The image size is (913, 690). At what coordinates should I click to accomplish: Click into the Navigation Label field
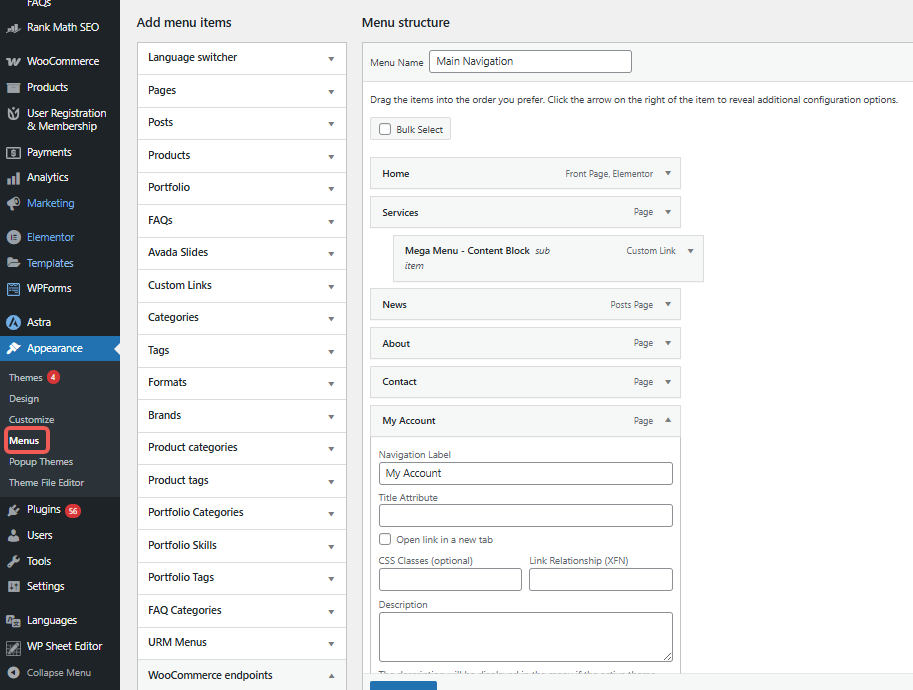point(525,473)
